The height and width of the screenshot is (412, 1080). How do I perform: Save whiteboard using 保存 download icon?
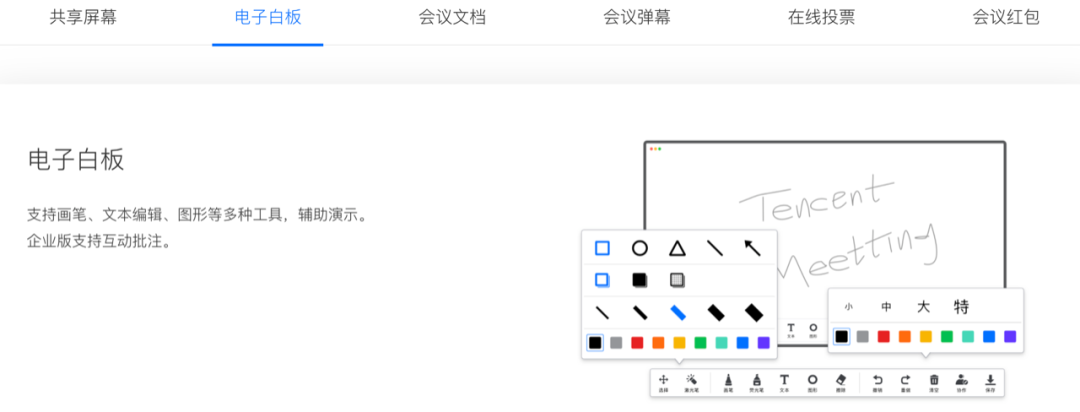(x=990, y=382)
